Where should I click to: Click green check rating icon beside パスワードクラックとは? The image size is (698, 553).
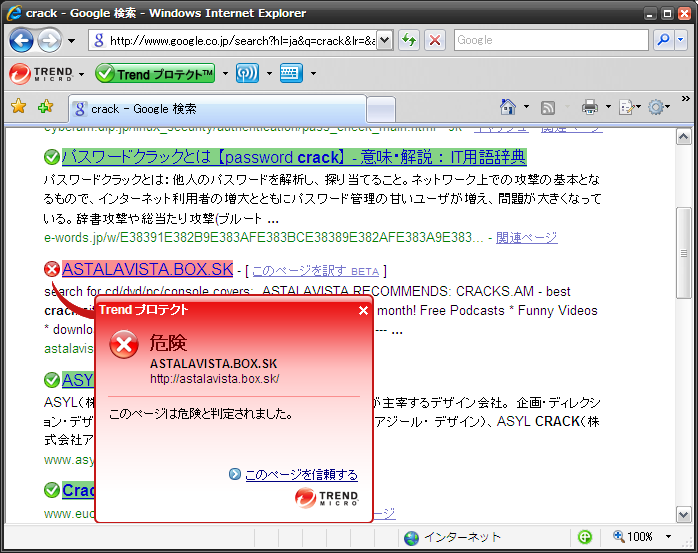52,157
